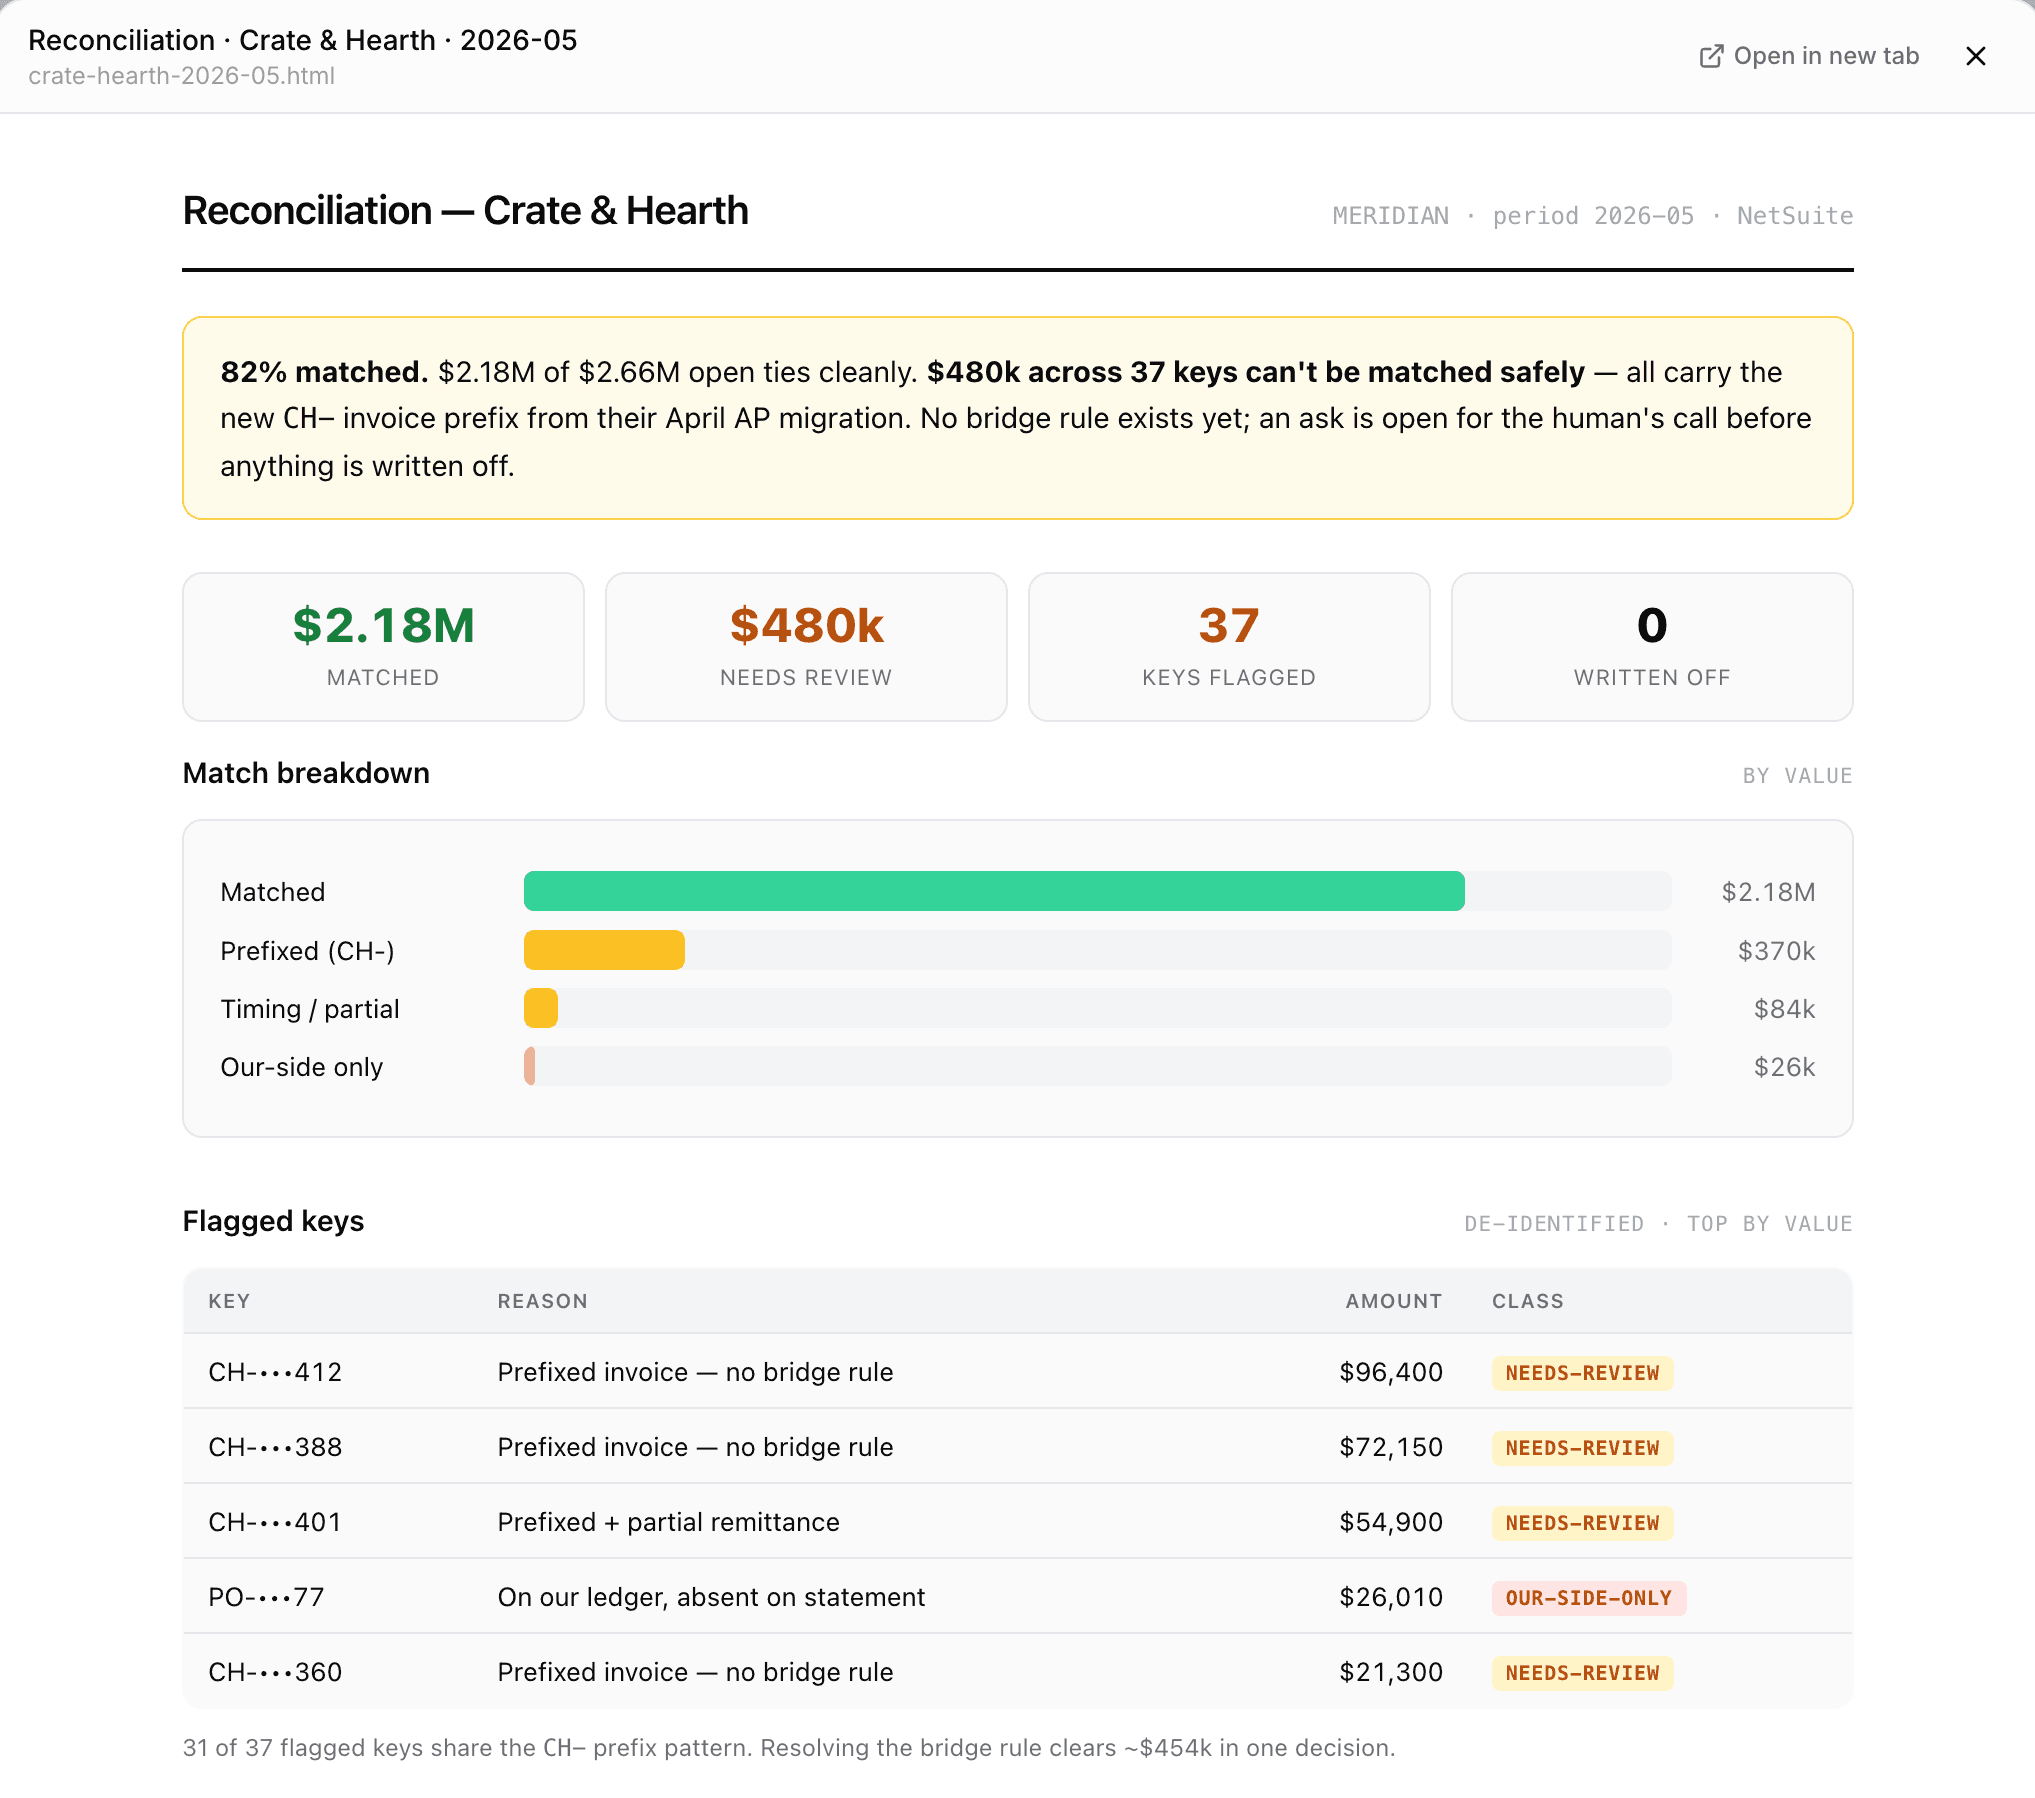Click the Prefixed (CH-) row label
This screenshot has height=1798, width=2035.
tap(307, 951)
